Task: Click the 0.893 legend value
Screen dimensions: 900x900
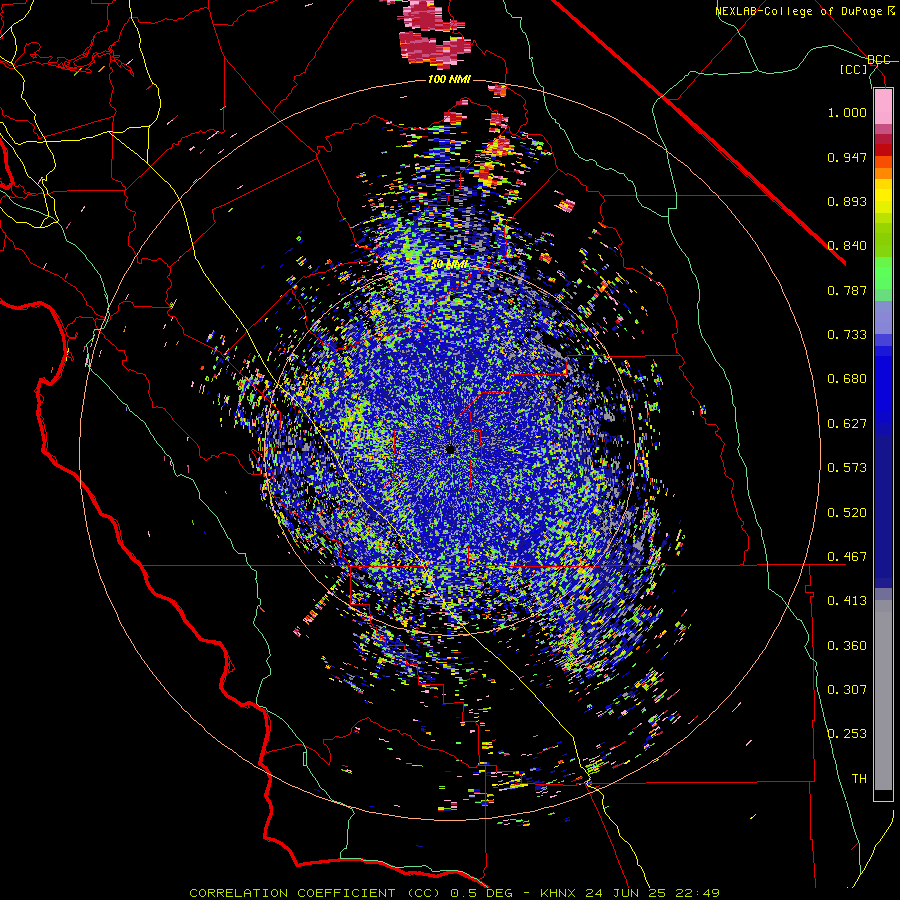Action: tap(847, 201)
